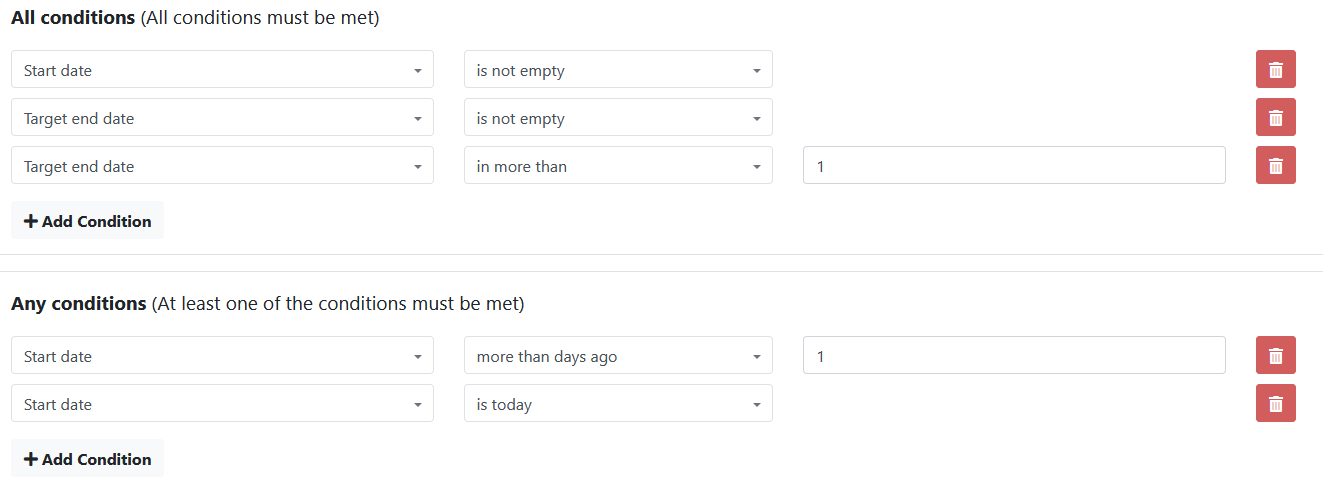Viewport: 1323px width, 487px height.
Task: Expand the is today operator dropdown
Action: coord(618,404)
